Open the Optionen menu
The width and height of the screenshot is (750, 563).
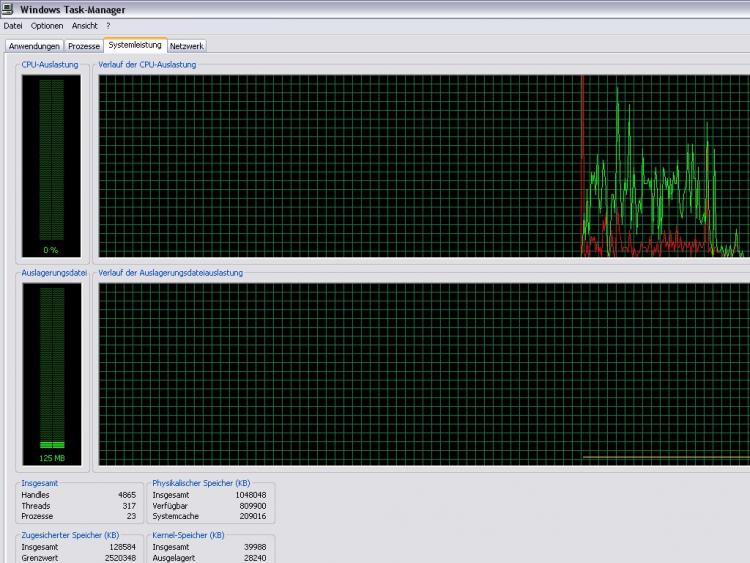pyautogui.click(x=47, y=26)
